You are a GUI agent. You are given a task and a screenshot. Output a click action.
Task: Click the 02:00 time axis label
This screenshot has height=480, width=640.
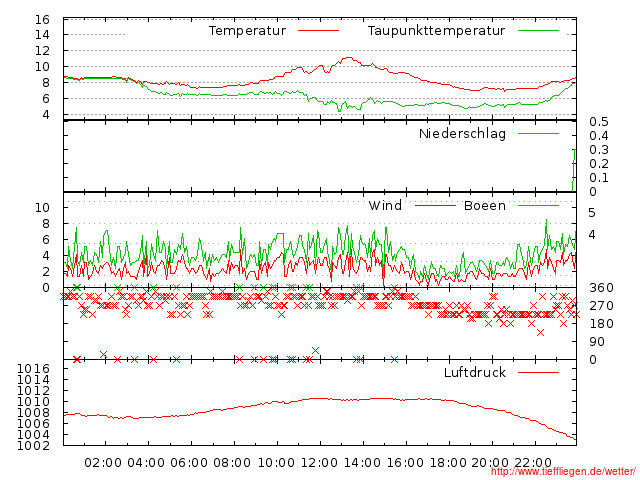click(103, 463)
